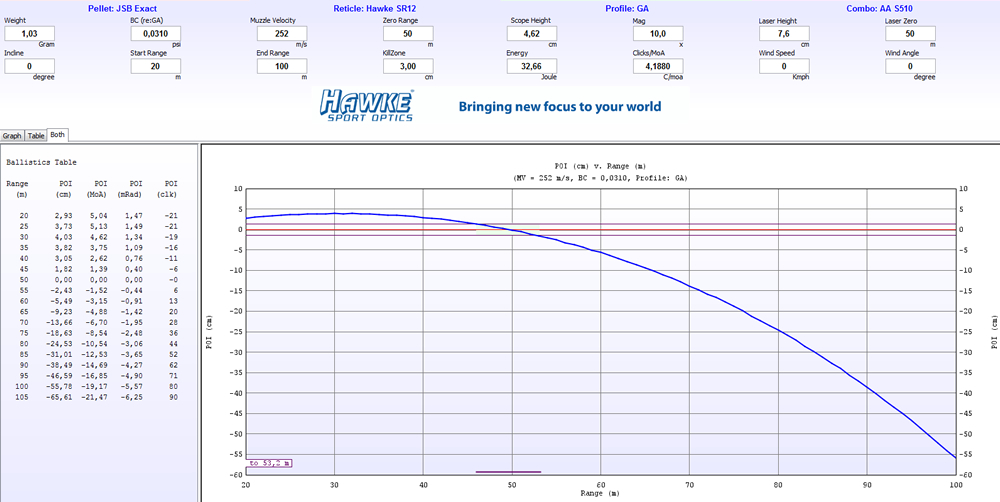The image size is (1000, 502).
Task: Click the Hawke Sport Optics logo
Action: [x=367, y=105]
